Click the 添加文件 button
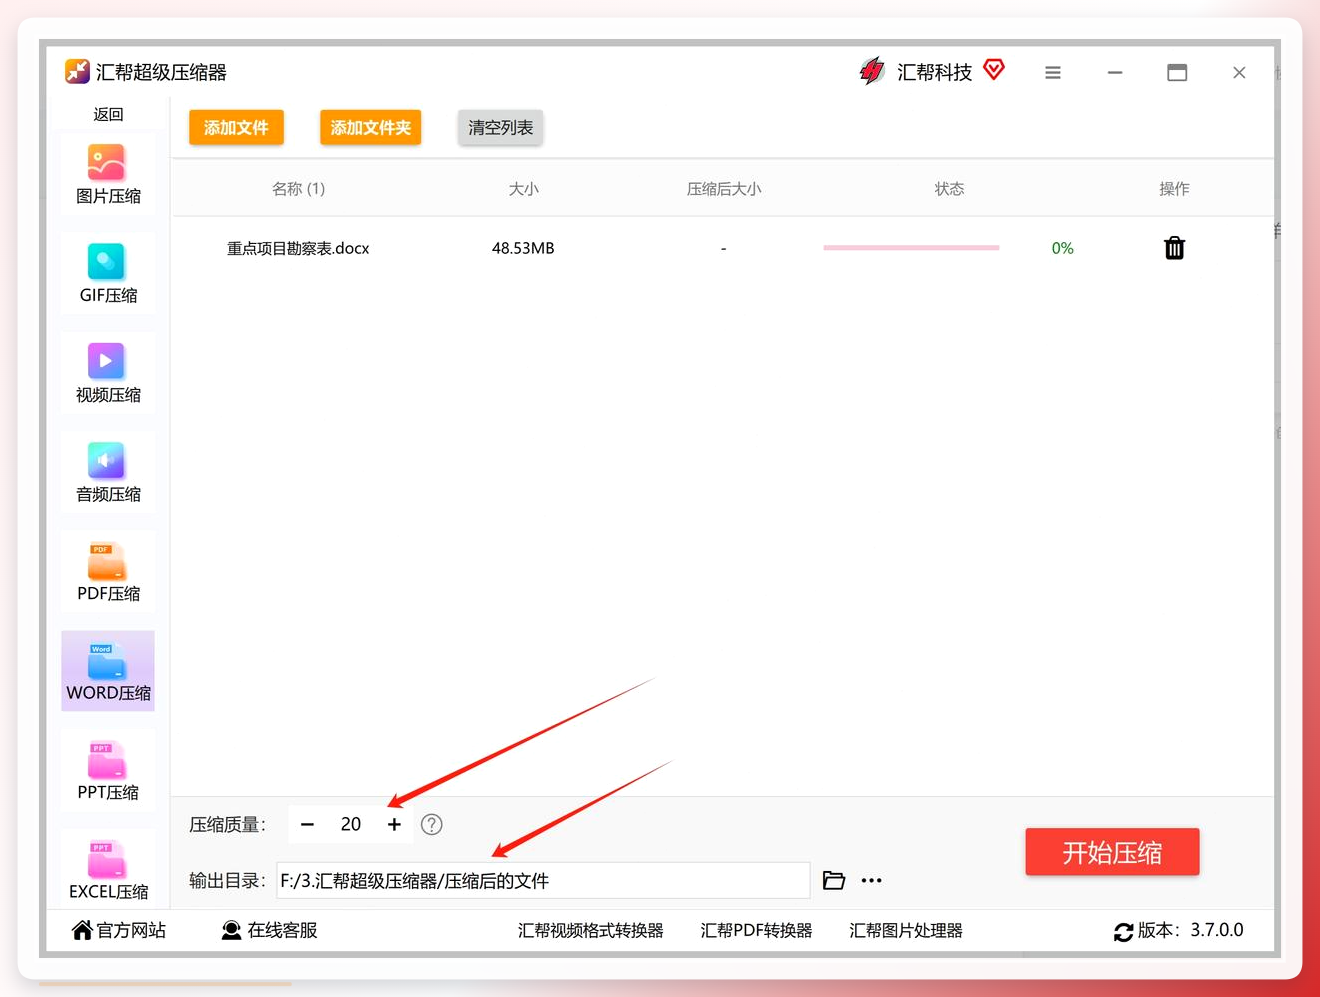This screenshot has width=1320, height=997. pyautogui.click(x=236, y=127)
